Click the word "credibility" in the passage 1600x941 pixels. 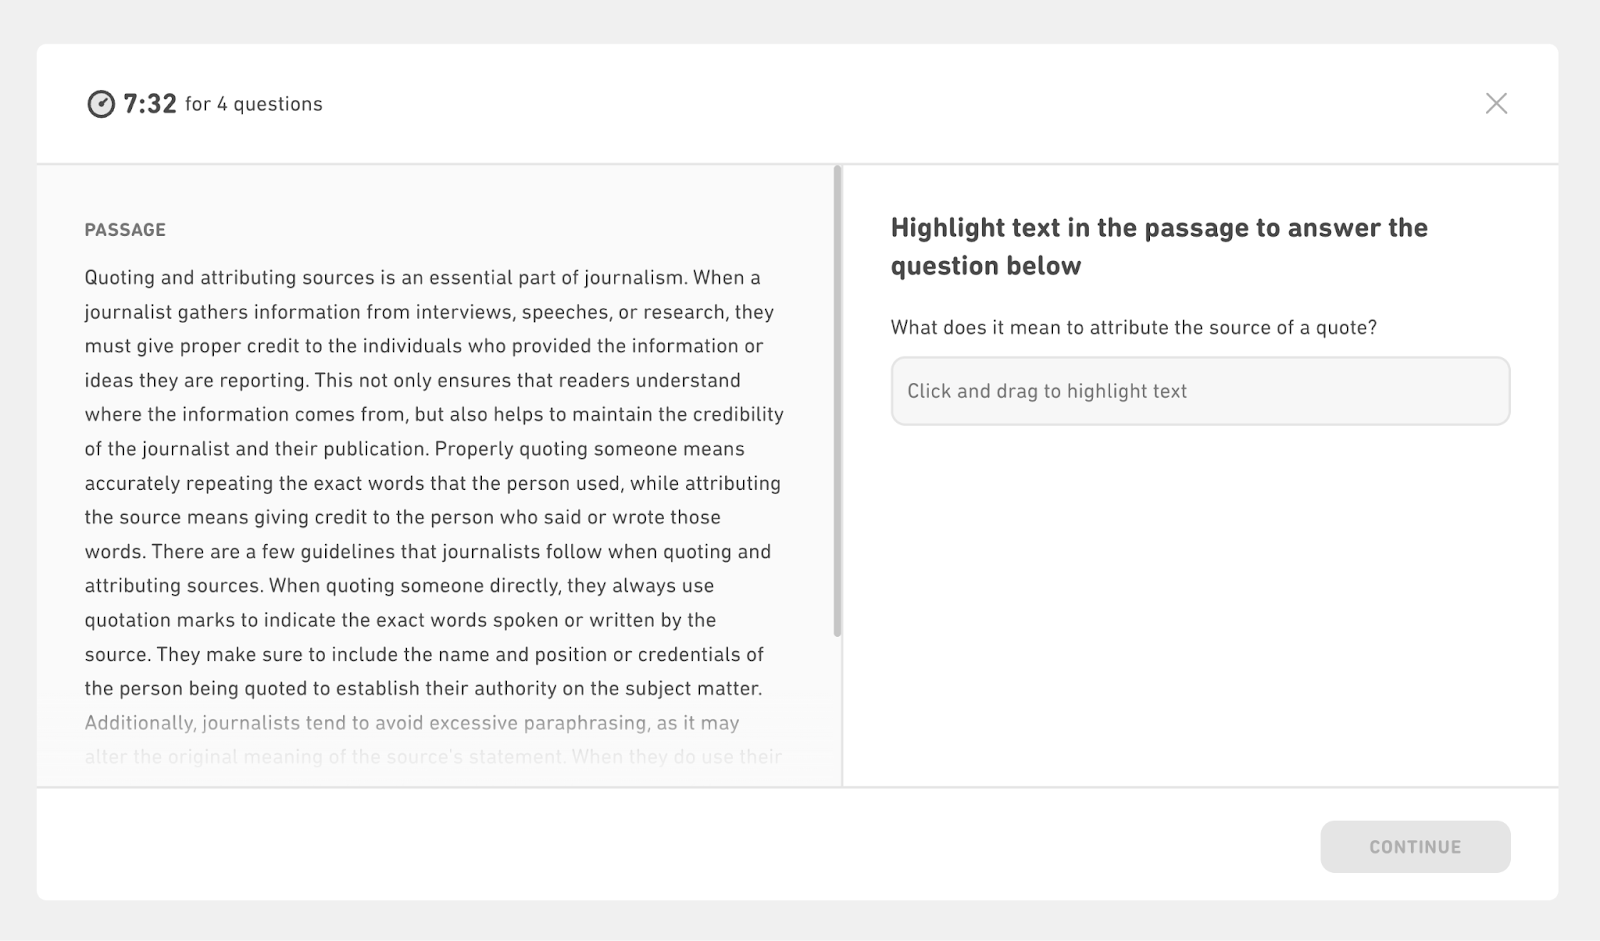[733, 414]
